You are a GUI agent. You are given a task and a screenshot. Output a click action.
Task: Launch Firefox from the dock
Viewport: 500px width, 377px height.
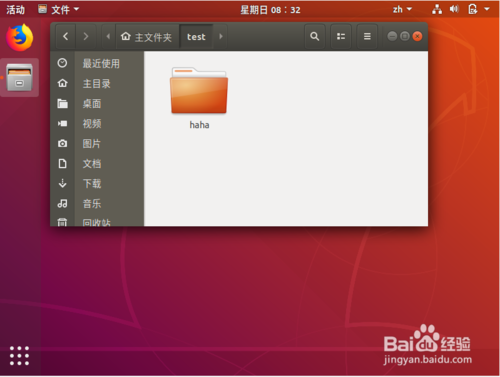pyautogui.click(x=20, y=37)
